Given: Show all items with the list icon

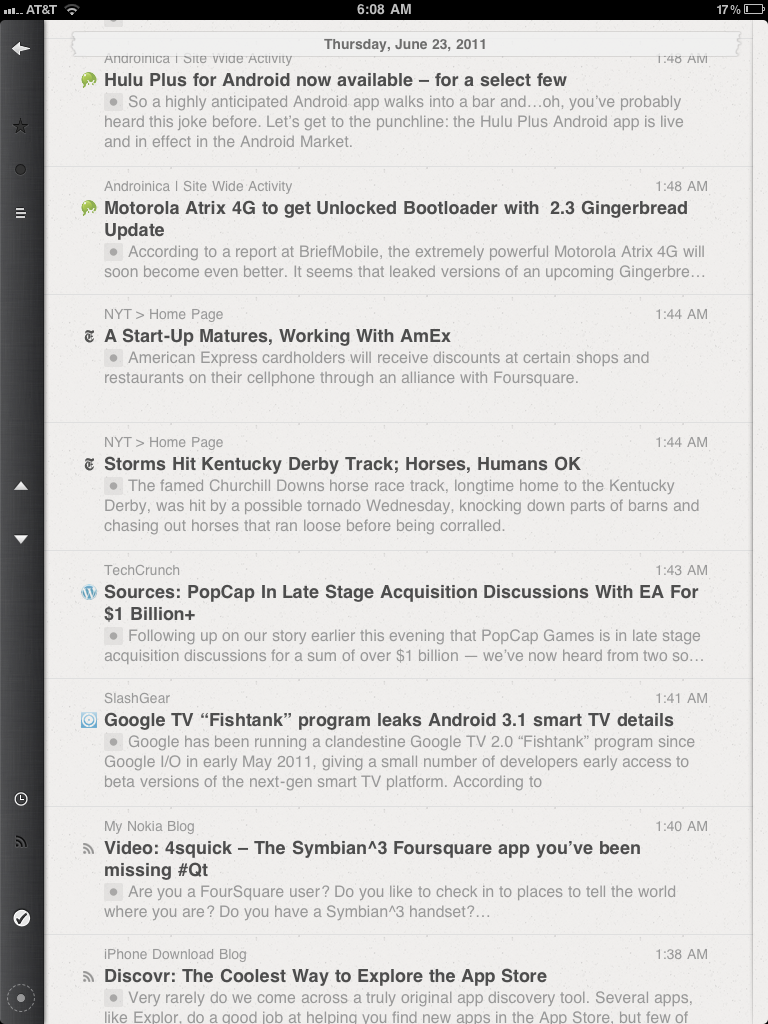Looking at the screenshot, I should (21, 213).
